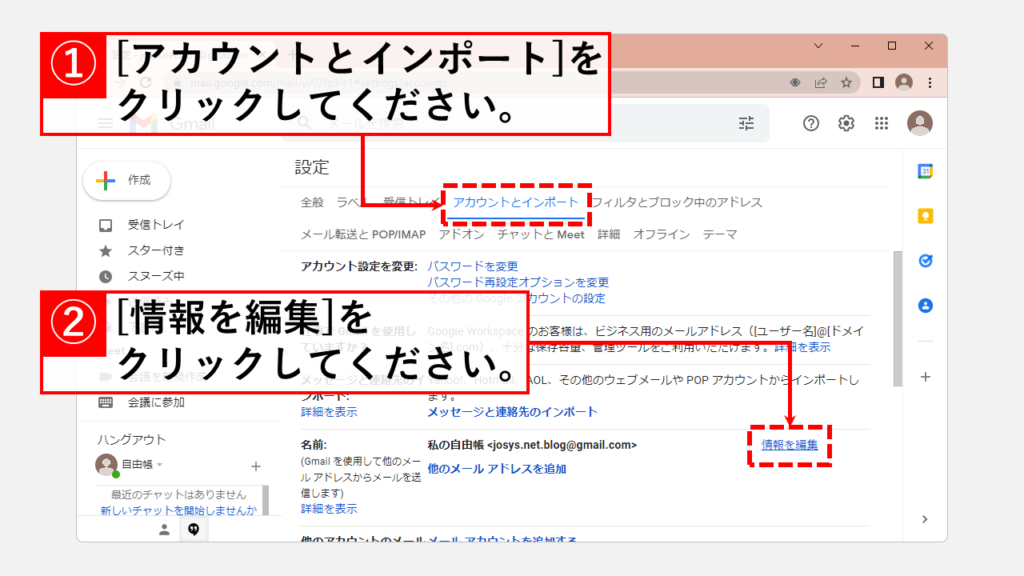Expand the 自由帳 Hangouts status dropdown
Screen dimensions: 1024x576
click(159, 465)
